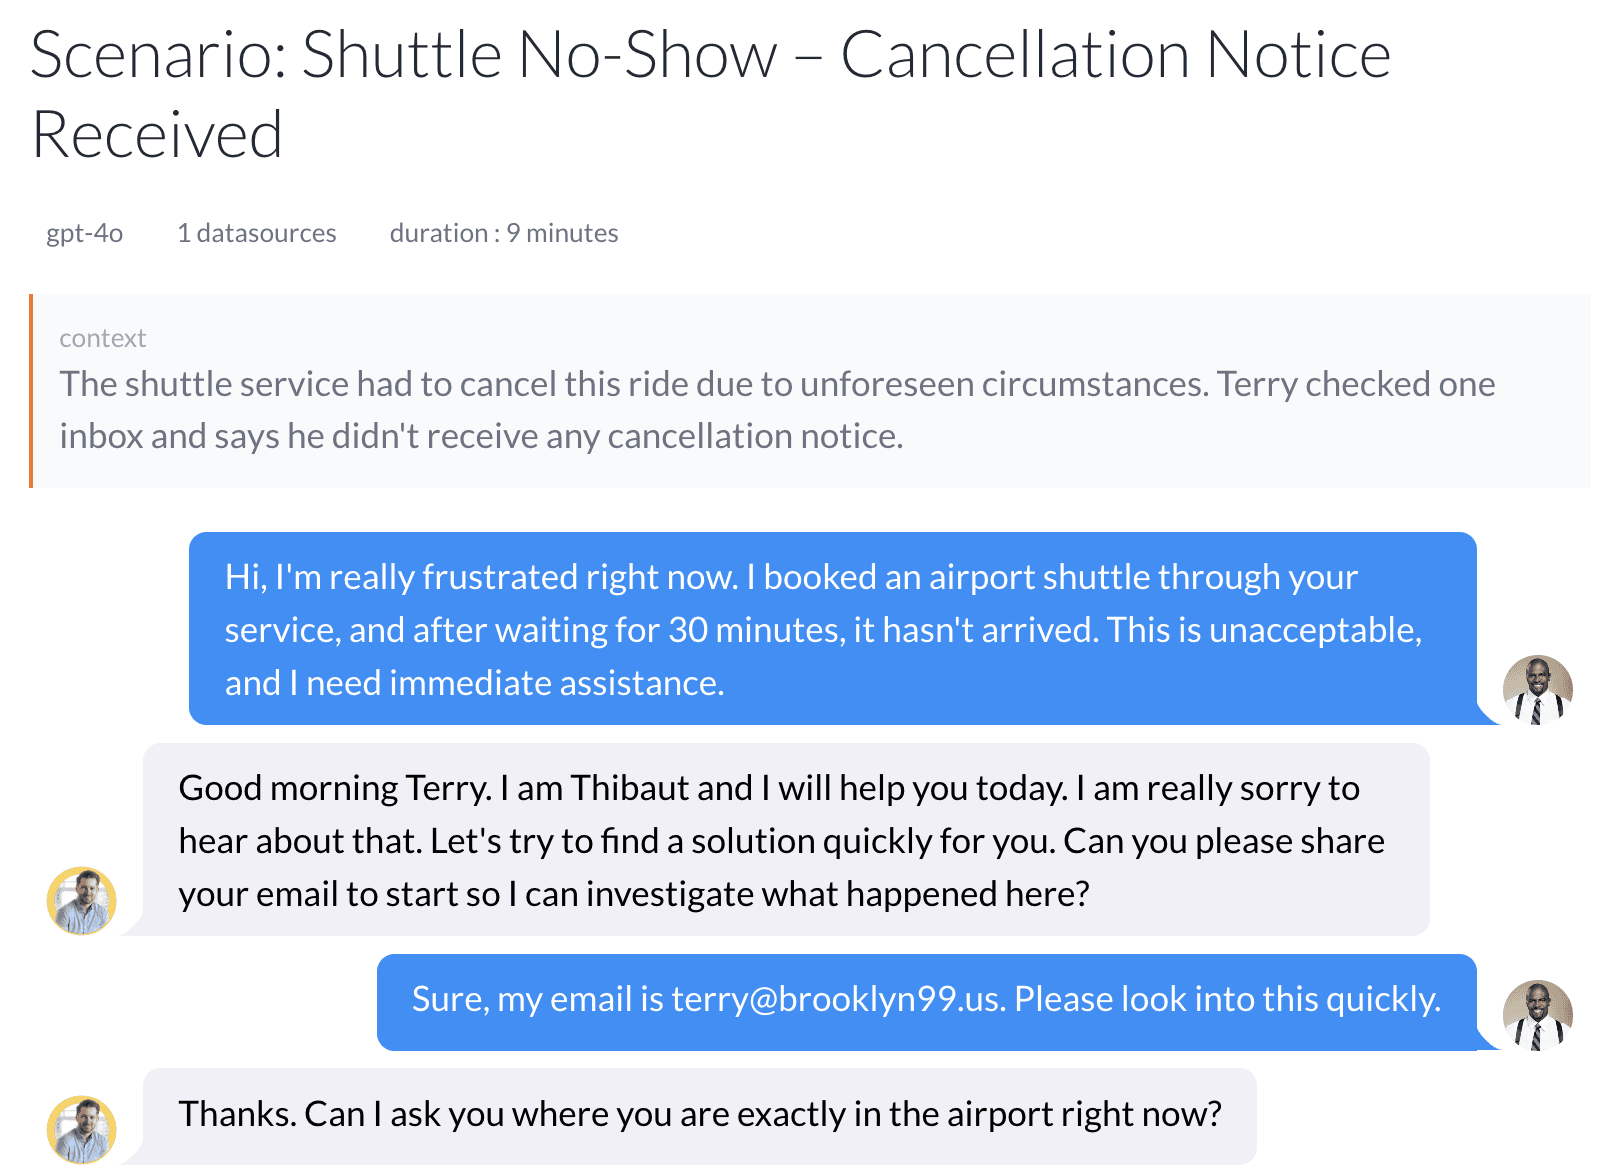Viewport: 1610px width, 1176px height.
Task: Click the orange bar beside the context box
Action: click(x=32, y=391)
